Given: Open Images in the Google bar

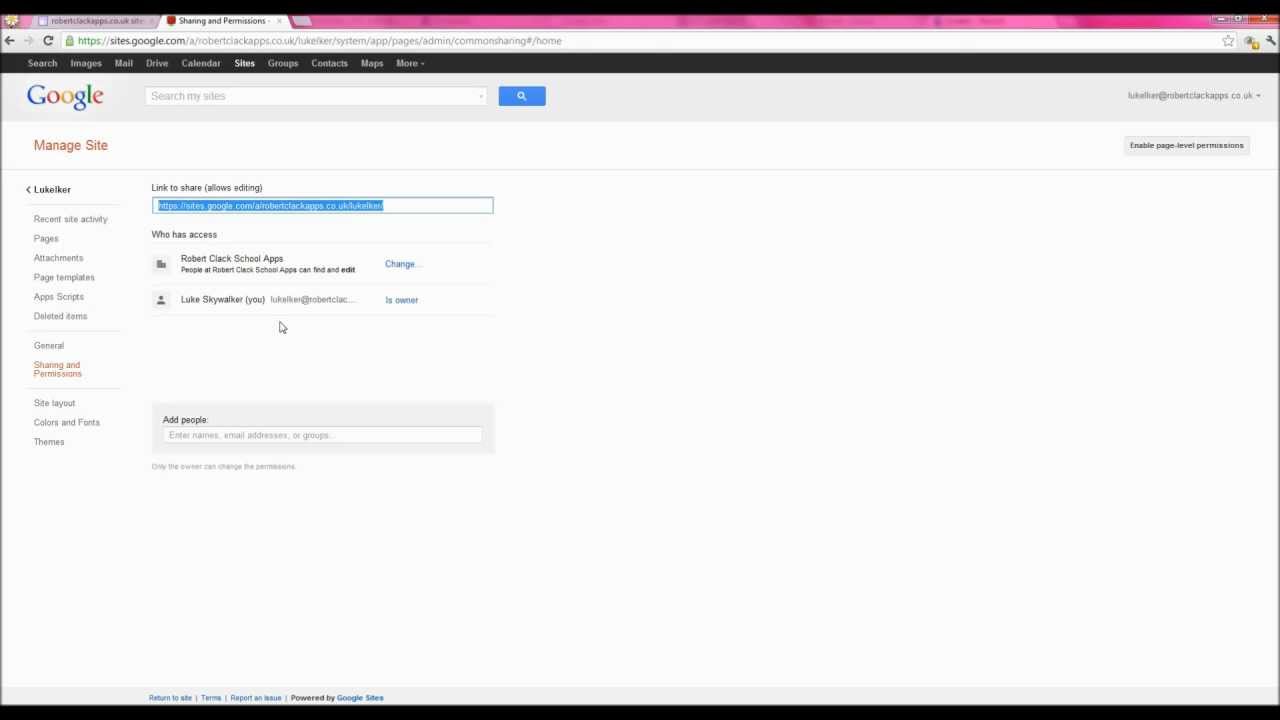Looking at the screenshot, I should pyautogui.click(x=86, y=63).
